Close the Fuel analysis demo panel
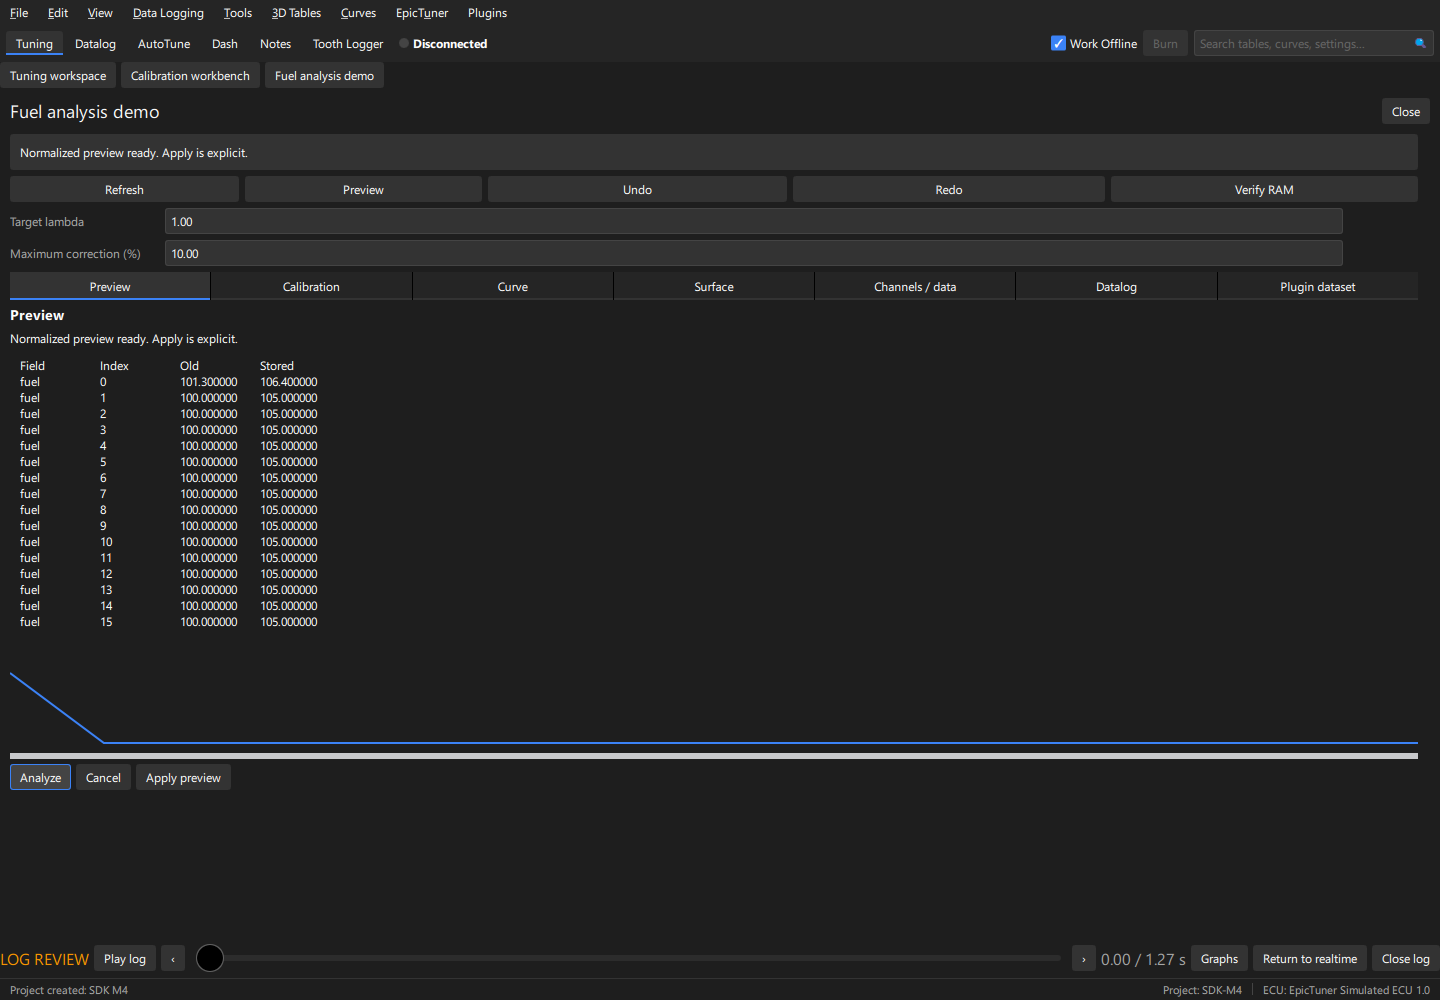1440x1000 pixels. [1405, 112]
